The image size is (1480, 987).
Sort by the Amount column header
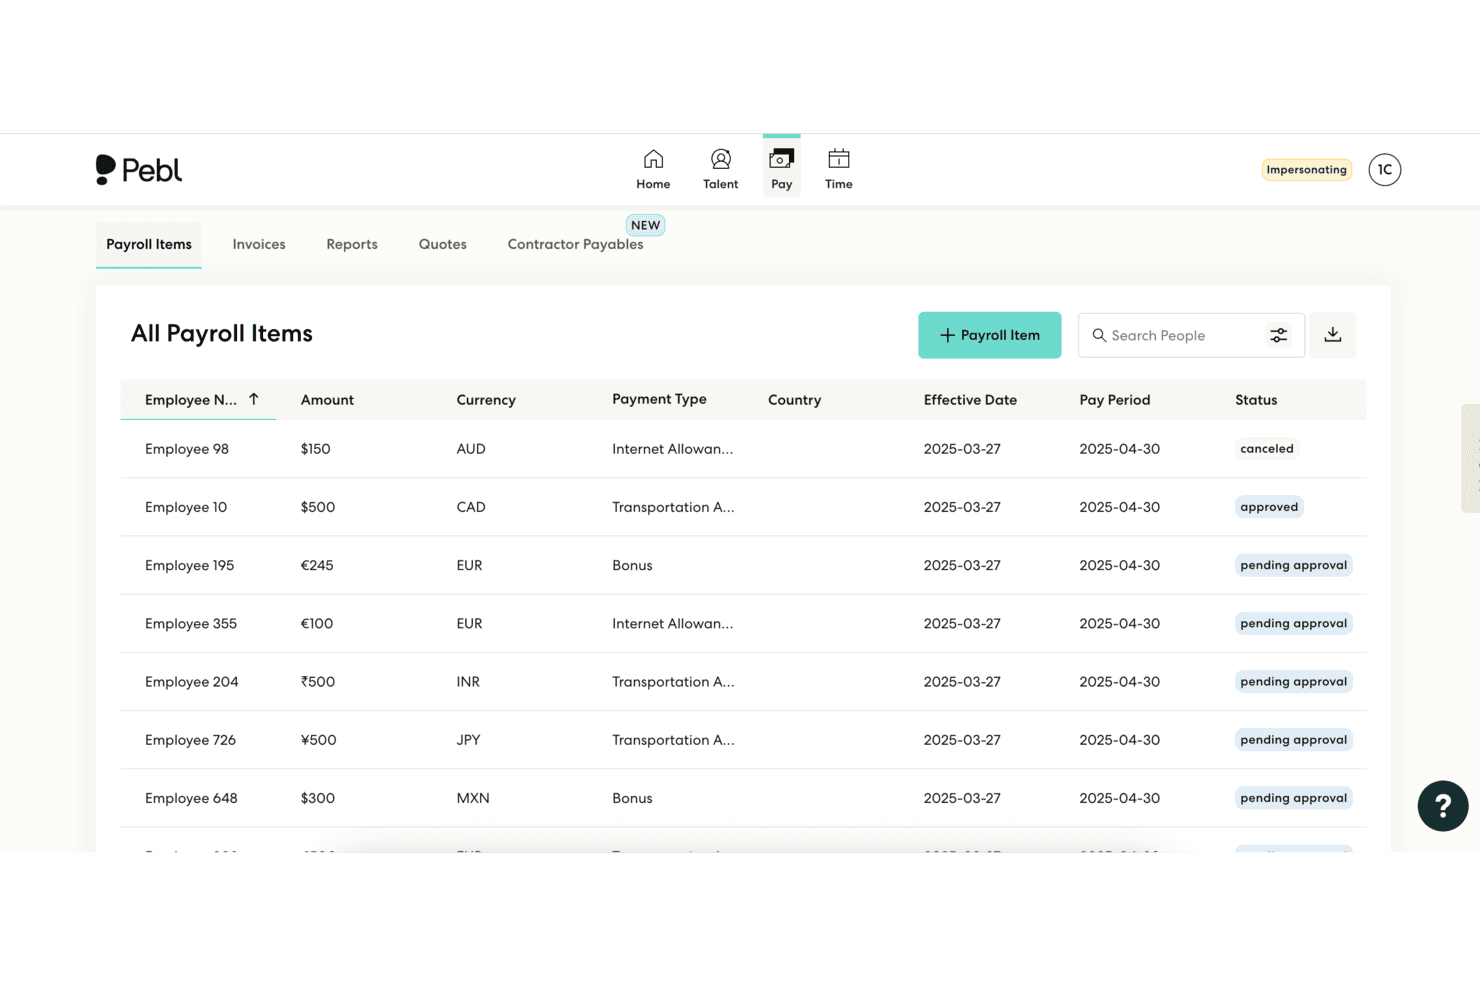(327, 400)
